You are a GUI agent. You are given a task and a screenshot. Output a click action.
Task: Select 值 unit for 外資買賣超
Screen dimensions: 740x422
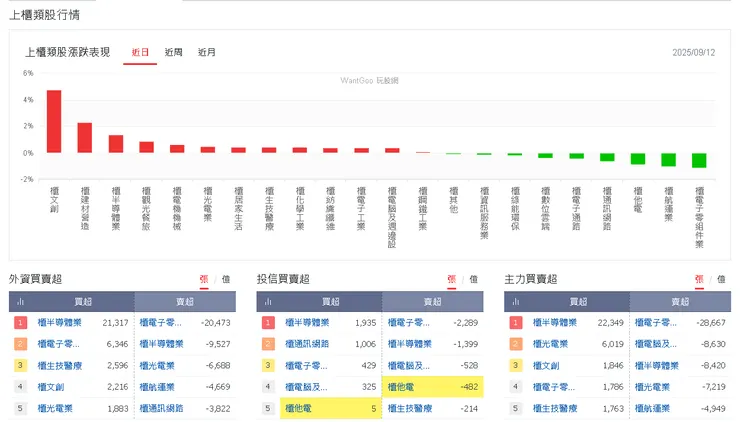tap(226, 279)
